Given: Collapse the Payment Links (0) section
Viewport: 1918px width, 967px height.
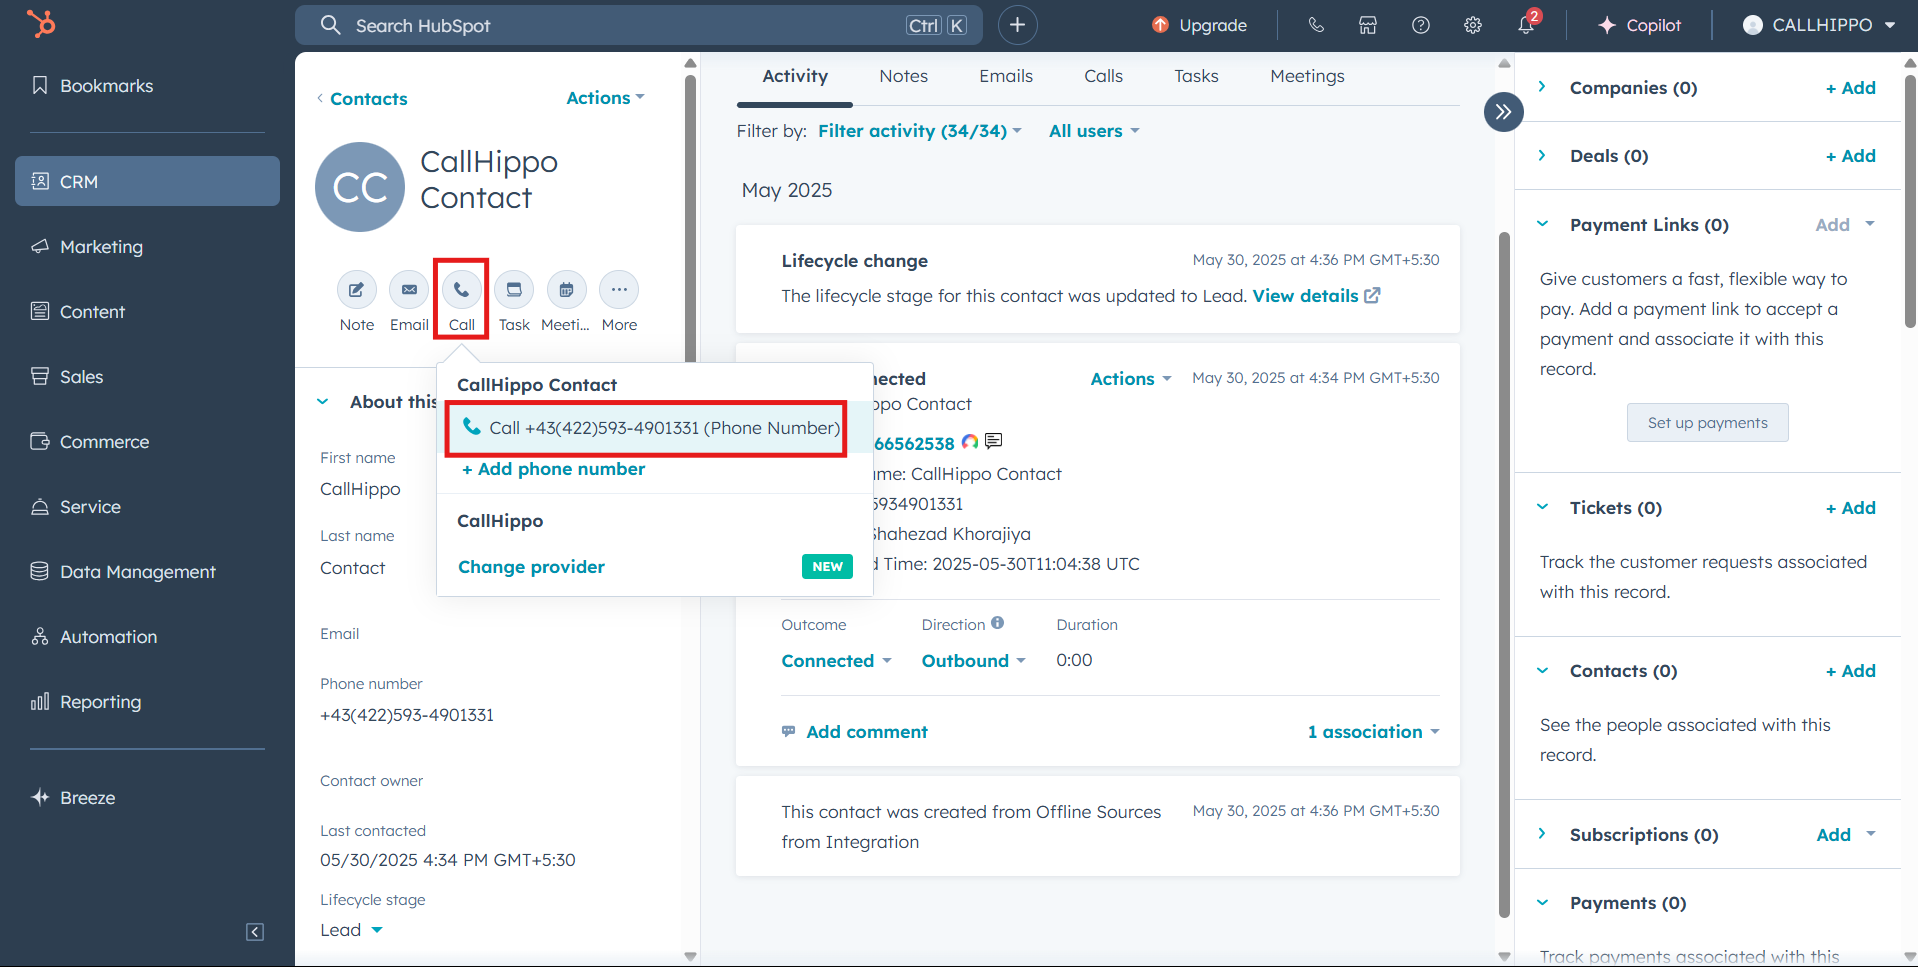Looking at the screenshot, I should [x=1542, y=224].
